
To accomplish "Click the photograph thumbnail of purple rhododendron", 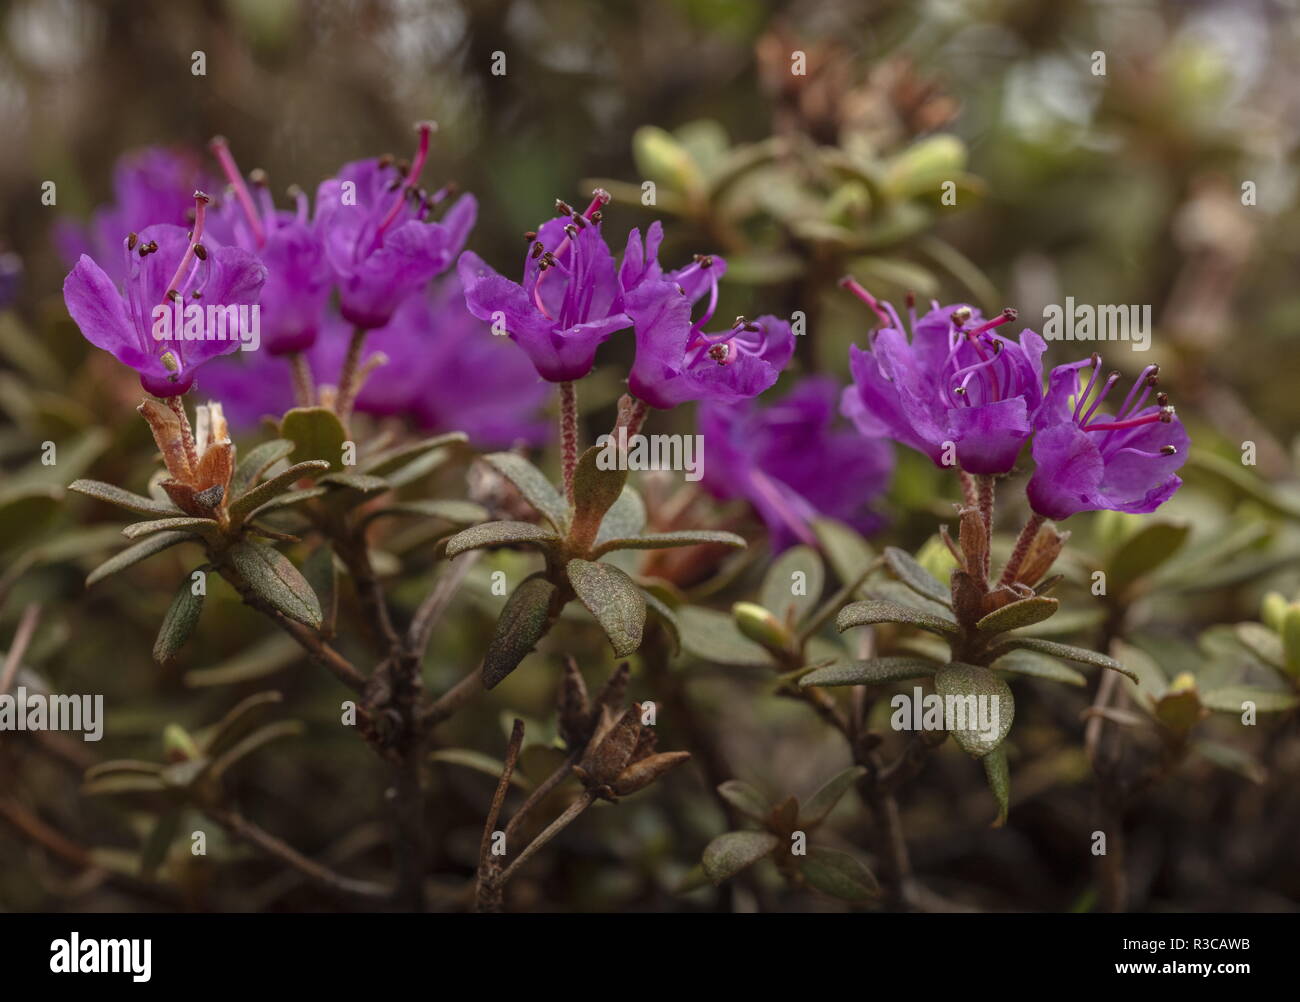I will pyautogui.click(x=650, y=456).
